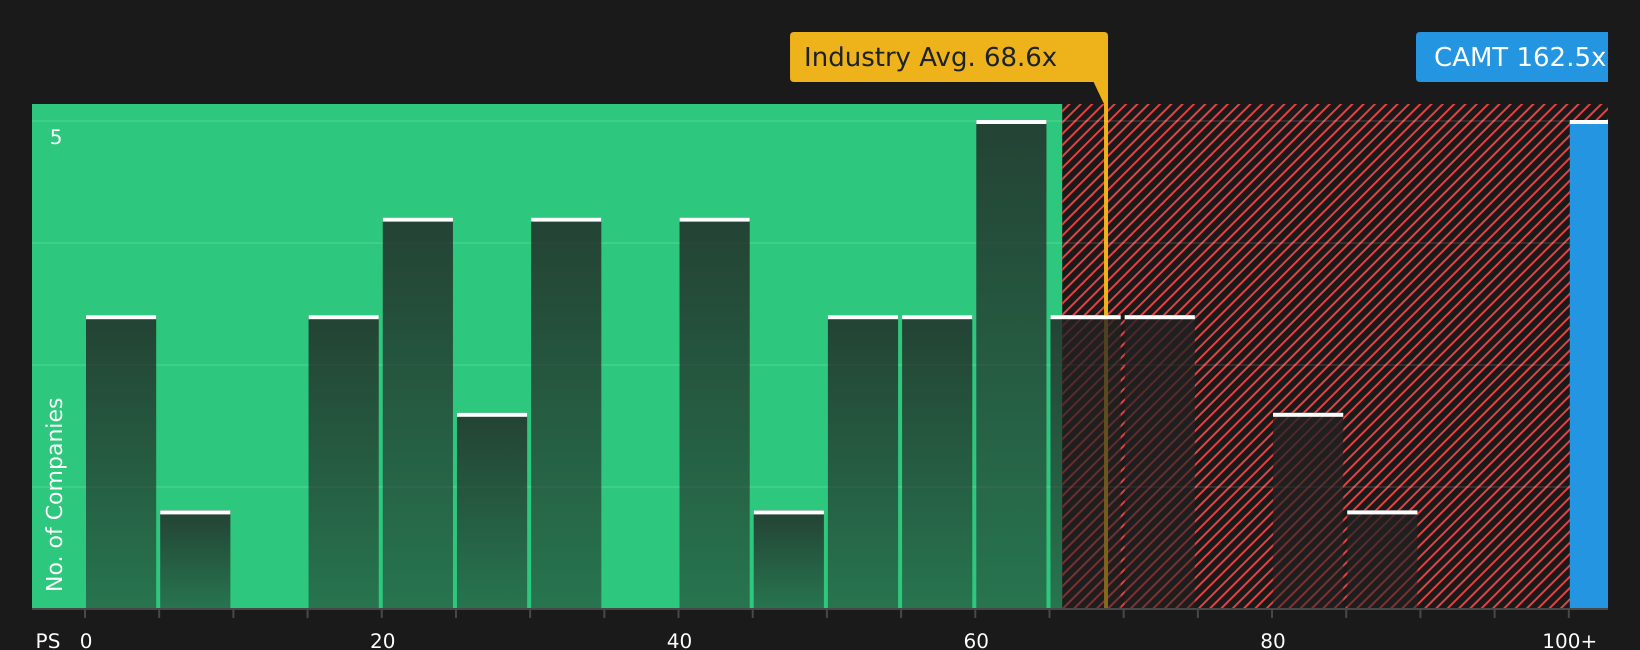The height and width of the screenshot is (650, 1640).
Task: Click the x-axis tick label '100+'
Action: point(1569,641)
